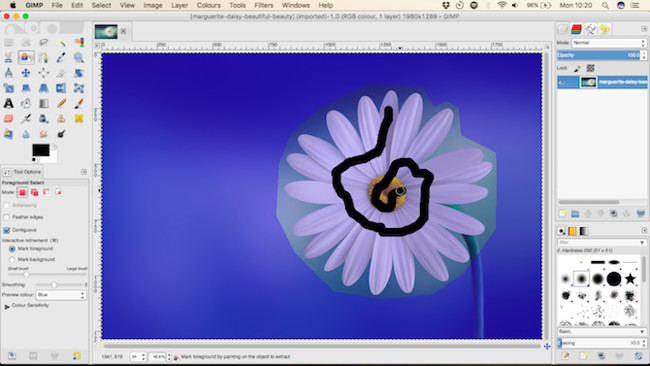The image size is (650, 366).
Task: Open the Colours menu
Action: [x=209, y=5]
